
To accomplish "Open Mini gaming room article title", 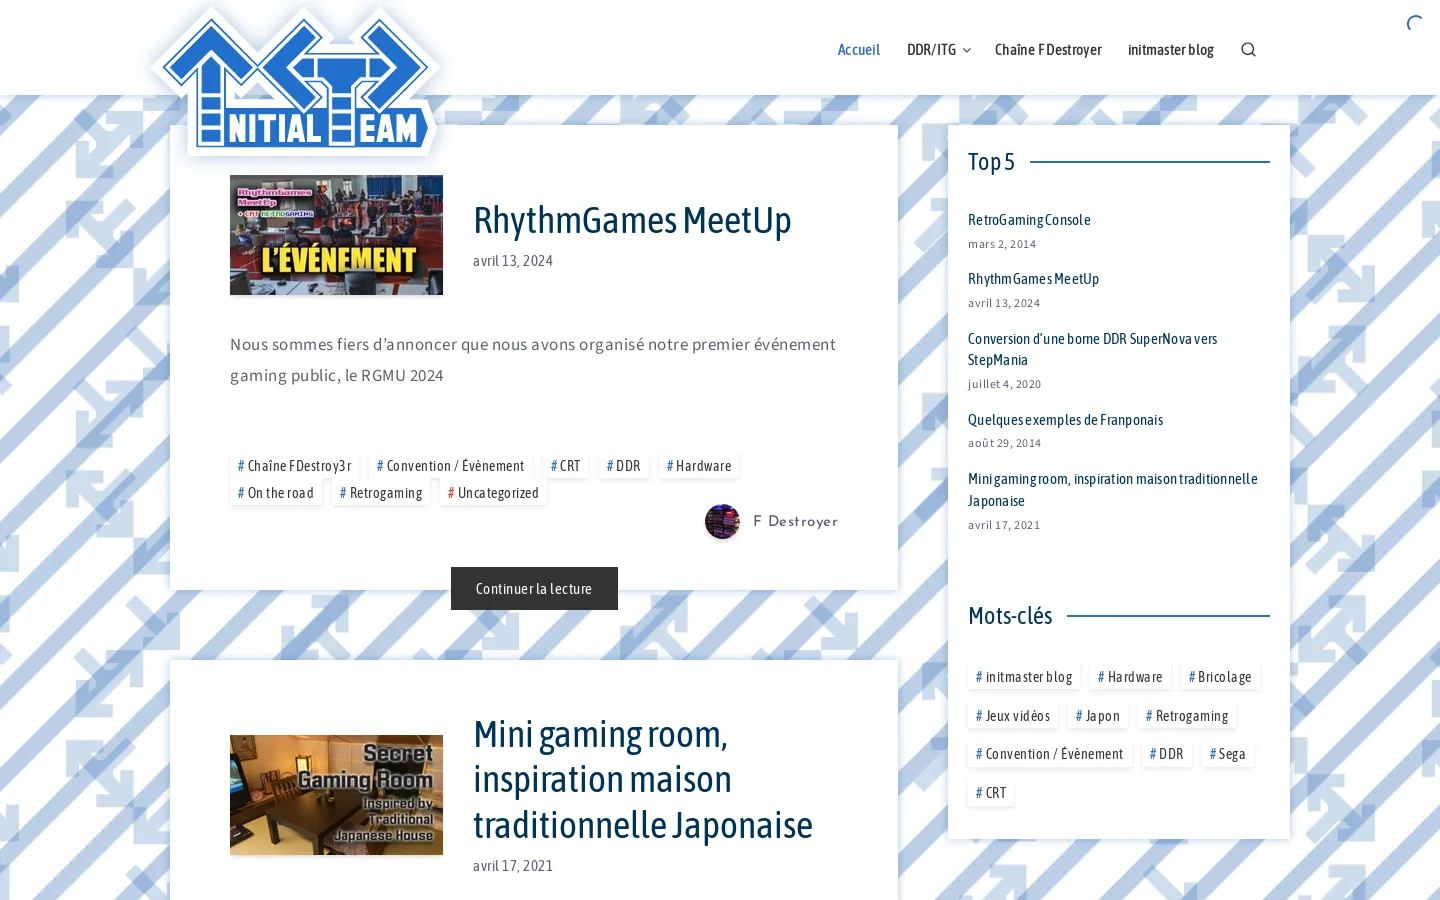I will pyautogui.click(x=643, y=780).
